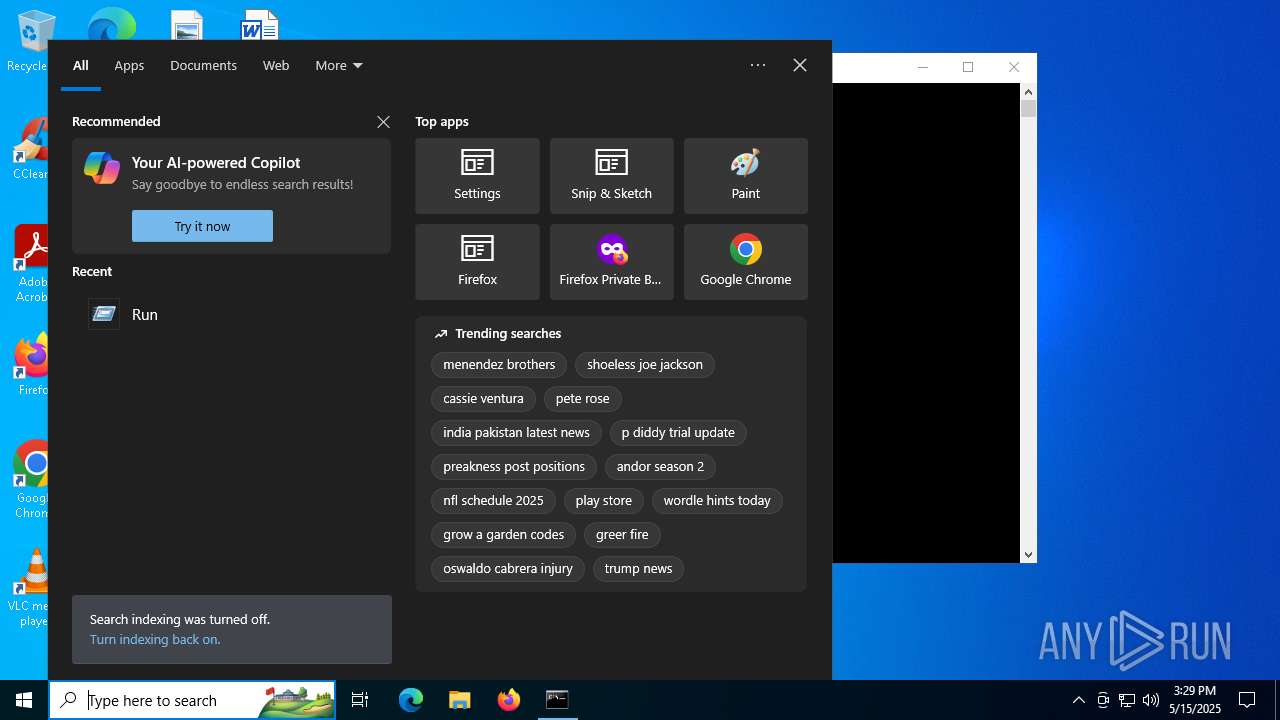Search trending greer fire
The width and height of the screenshot is (1280, 720).
click(x=622, y=534)
